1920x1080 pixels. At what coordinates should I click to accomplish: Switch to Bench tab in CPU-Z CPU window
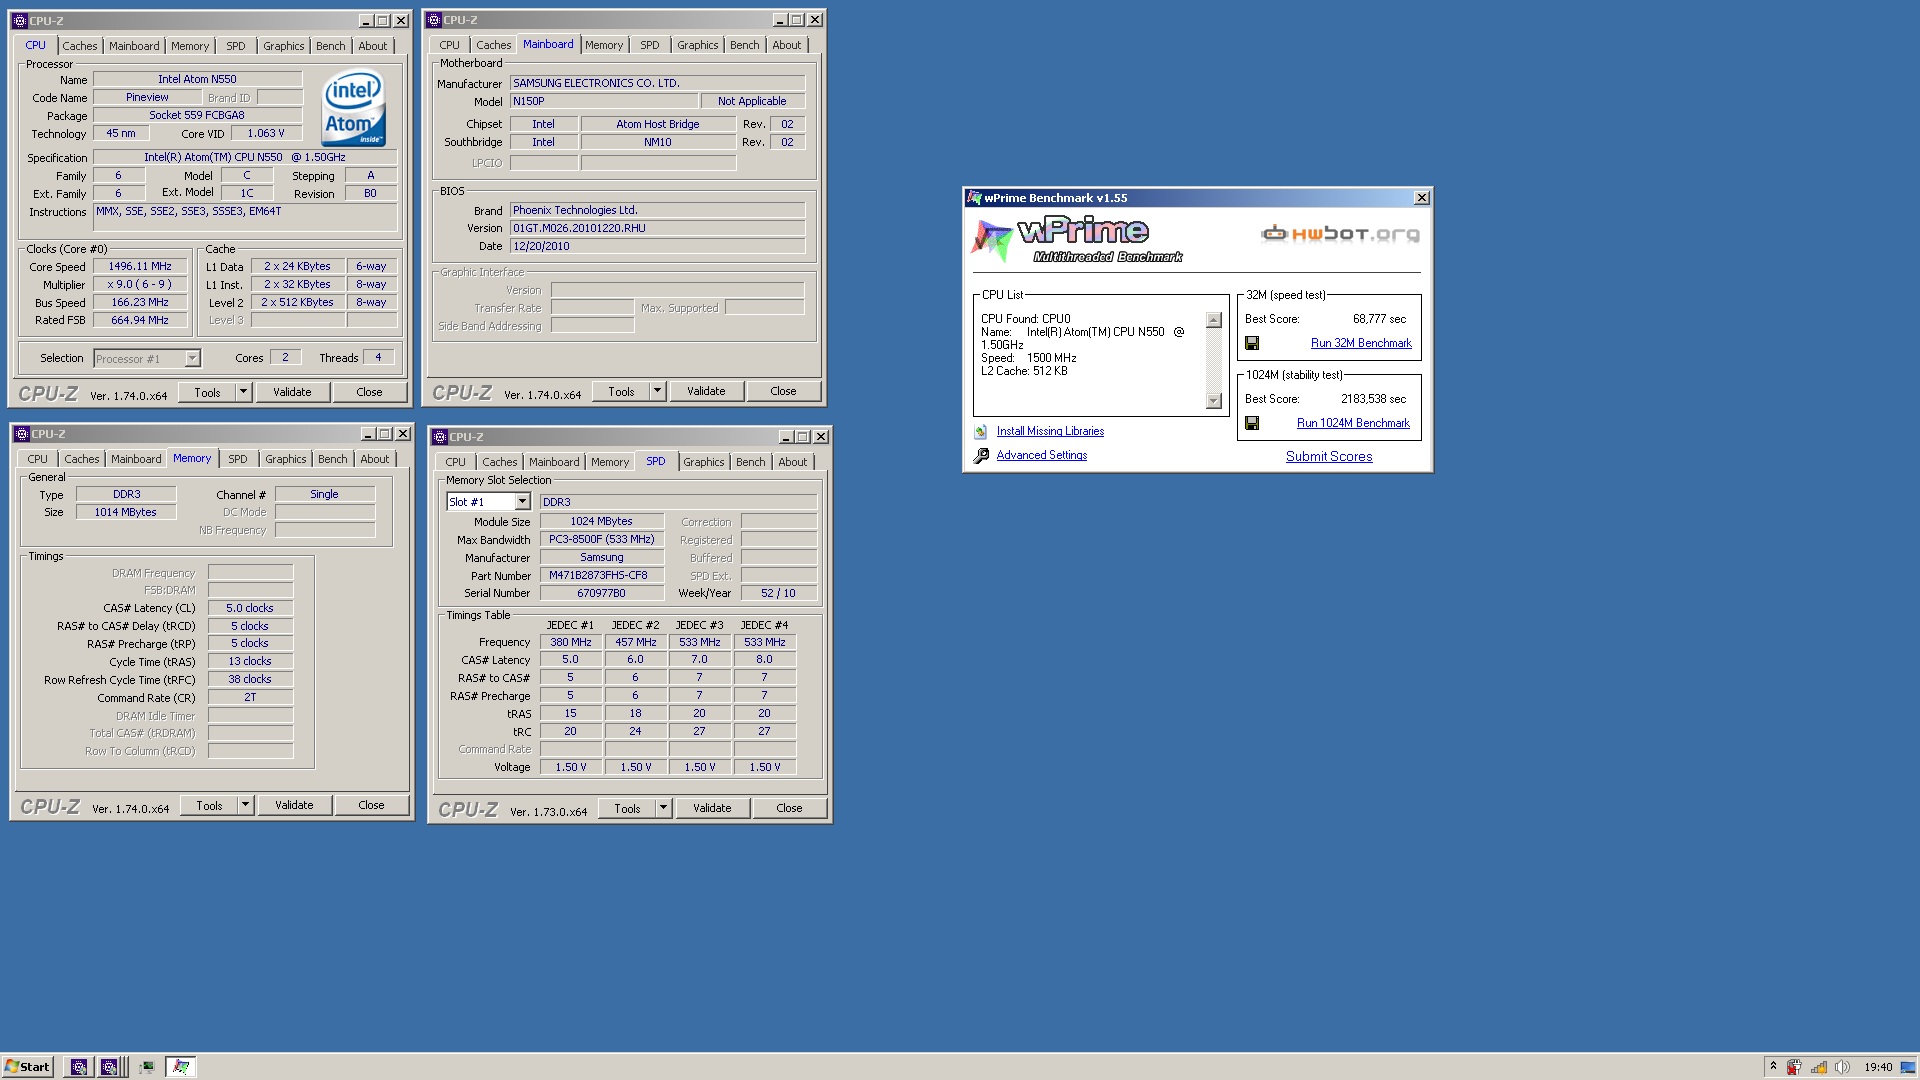point(331,46)
